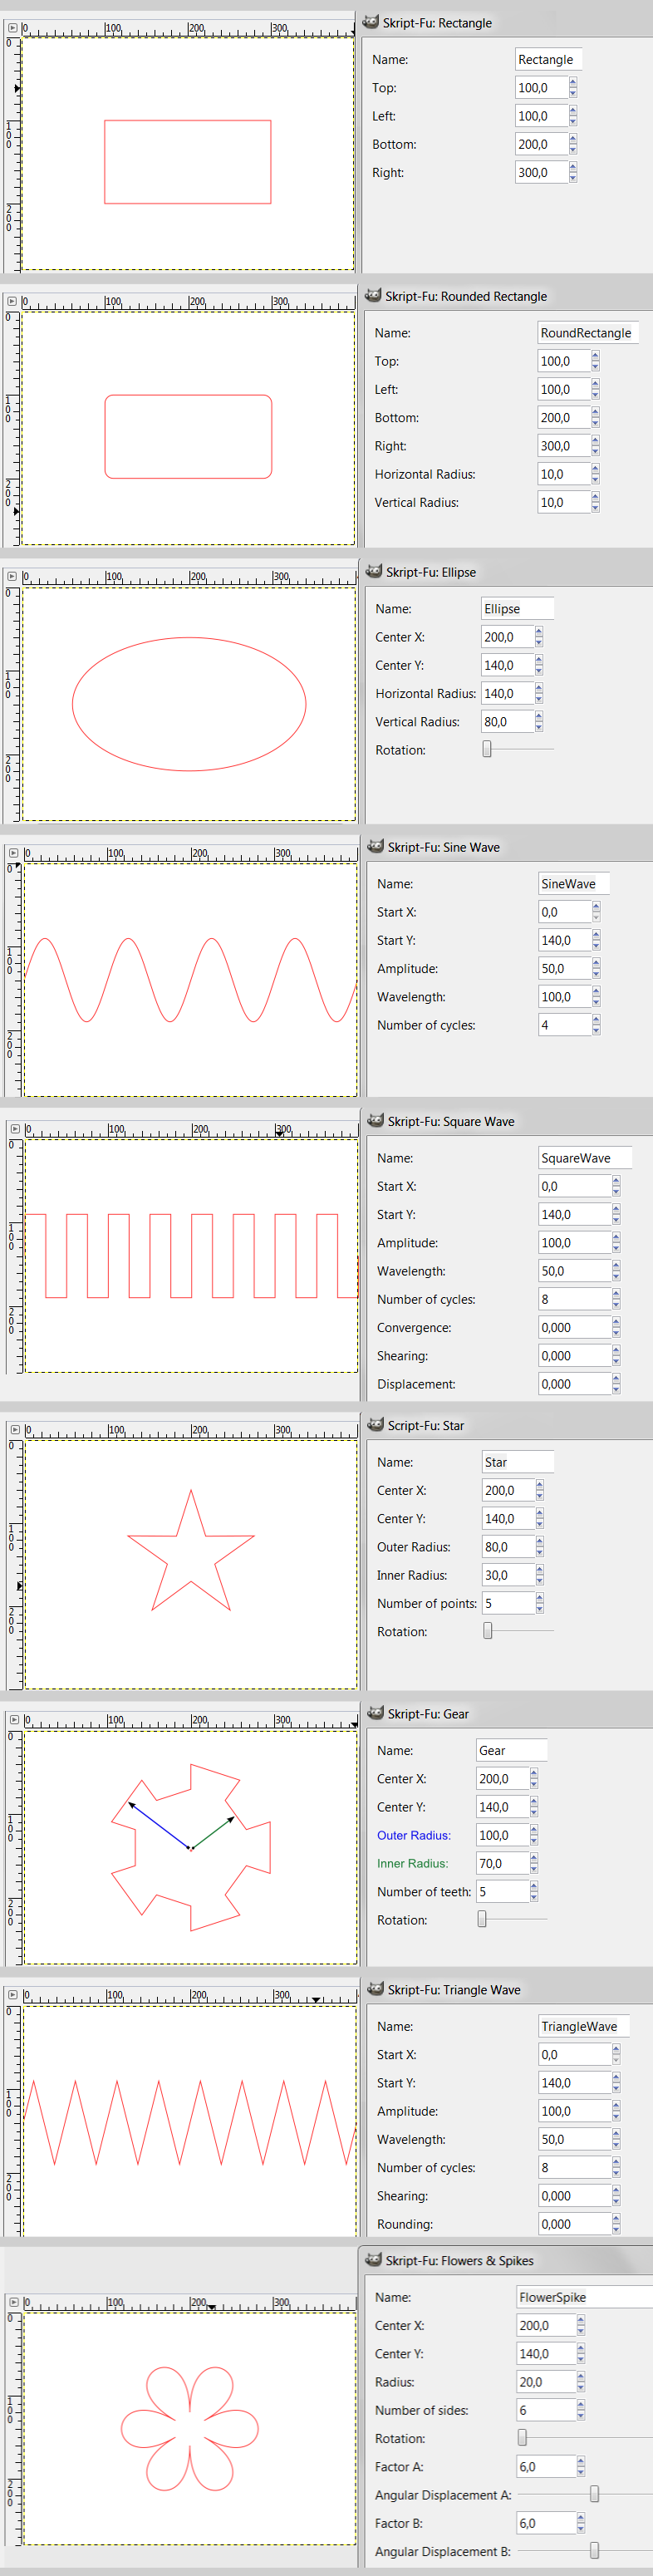Open image menu button above gear canvas
Screen dimensions: 653x2576
pos(14,1719)
